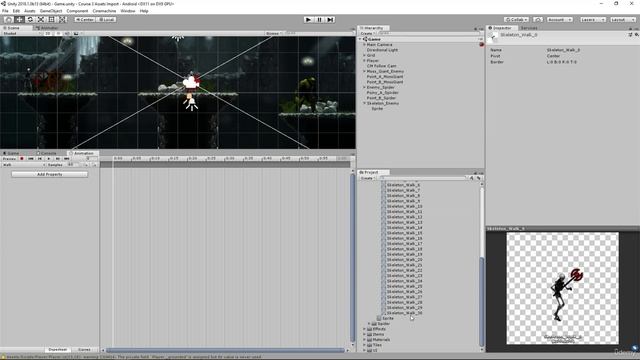Select Directional Light in Hierarchy

(x=382, y=50)
